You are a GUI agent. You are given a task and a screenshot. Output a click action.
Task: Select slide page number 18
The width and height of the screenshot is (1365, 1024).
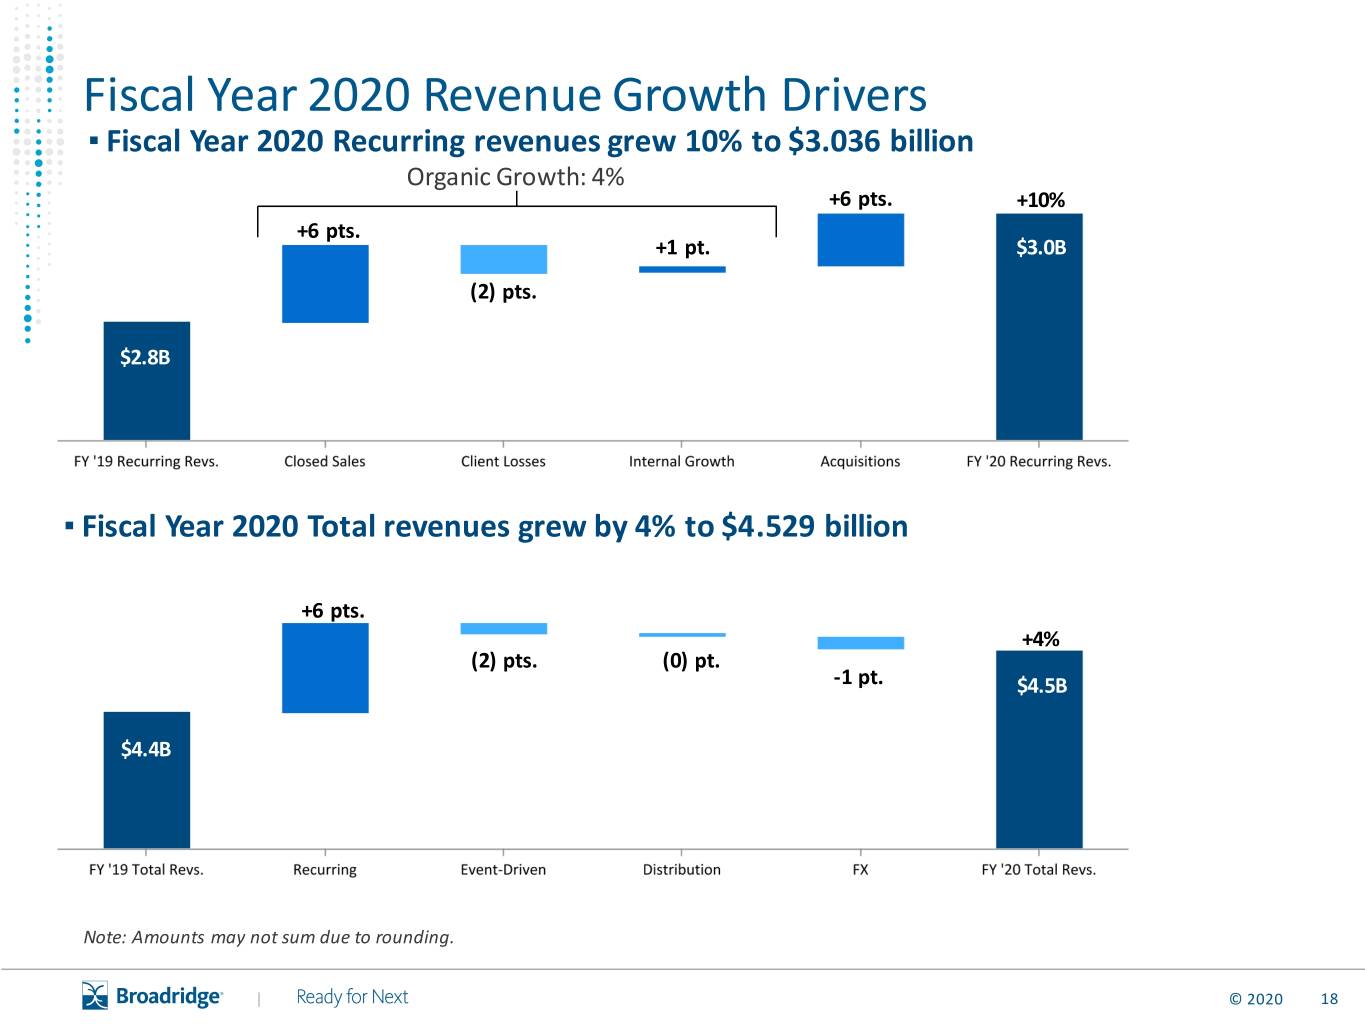click(1329, 999)
